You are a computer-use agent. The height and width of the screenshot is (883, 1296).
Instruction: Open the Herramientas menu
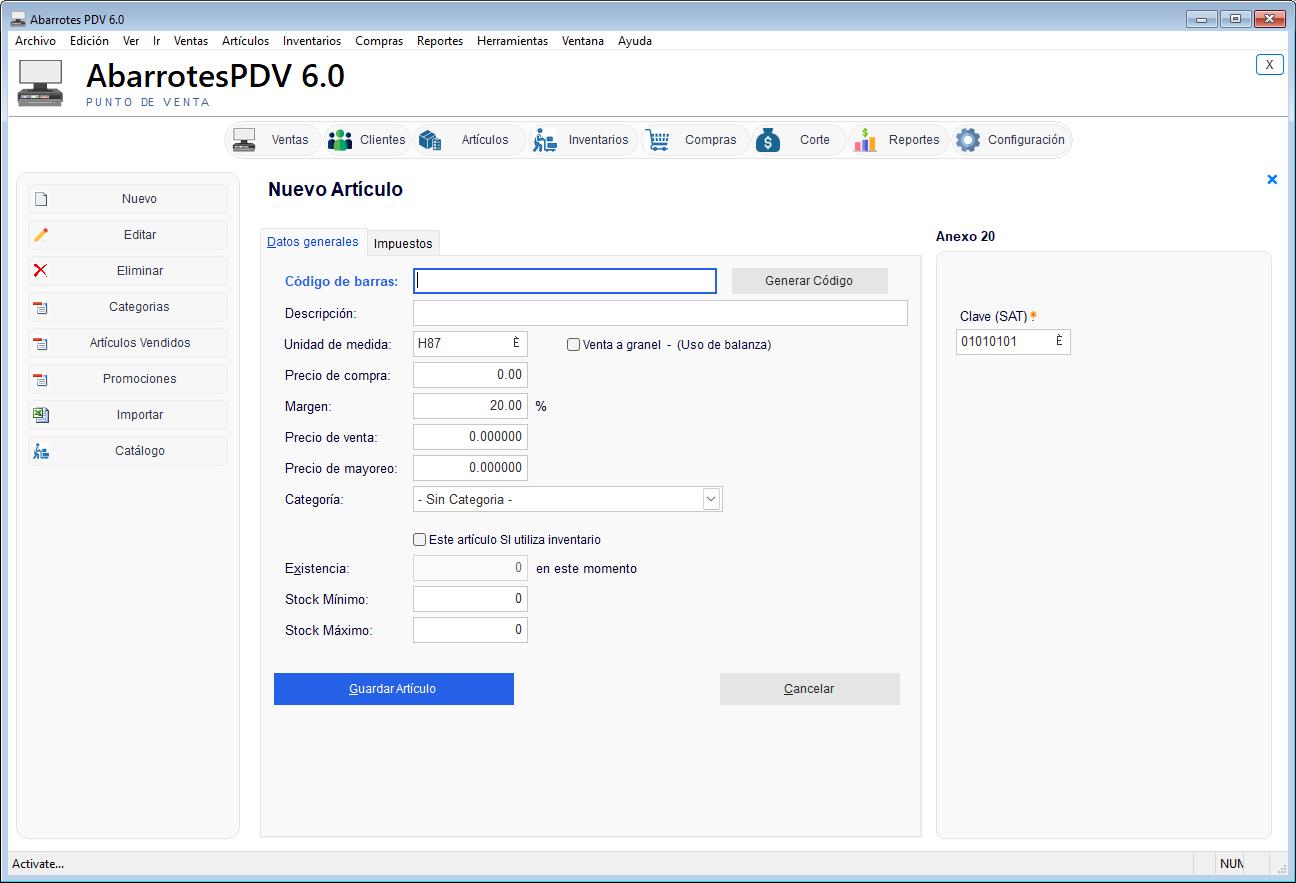tap(513, 41)
